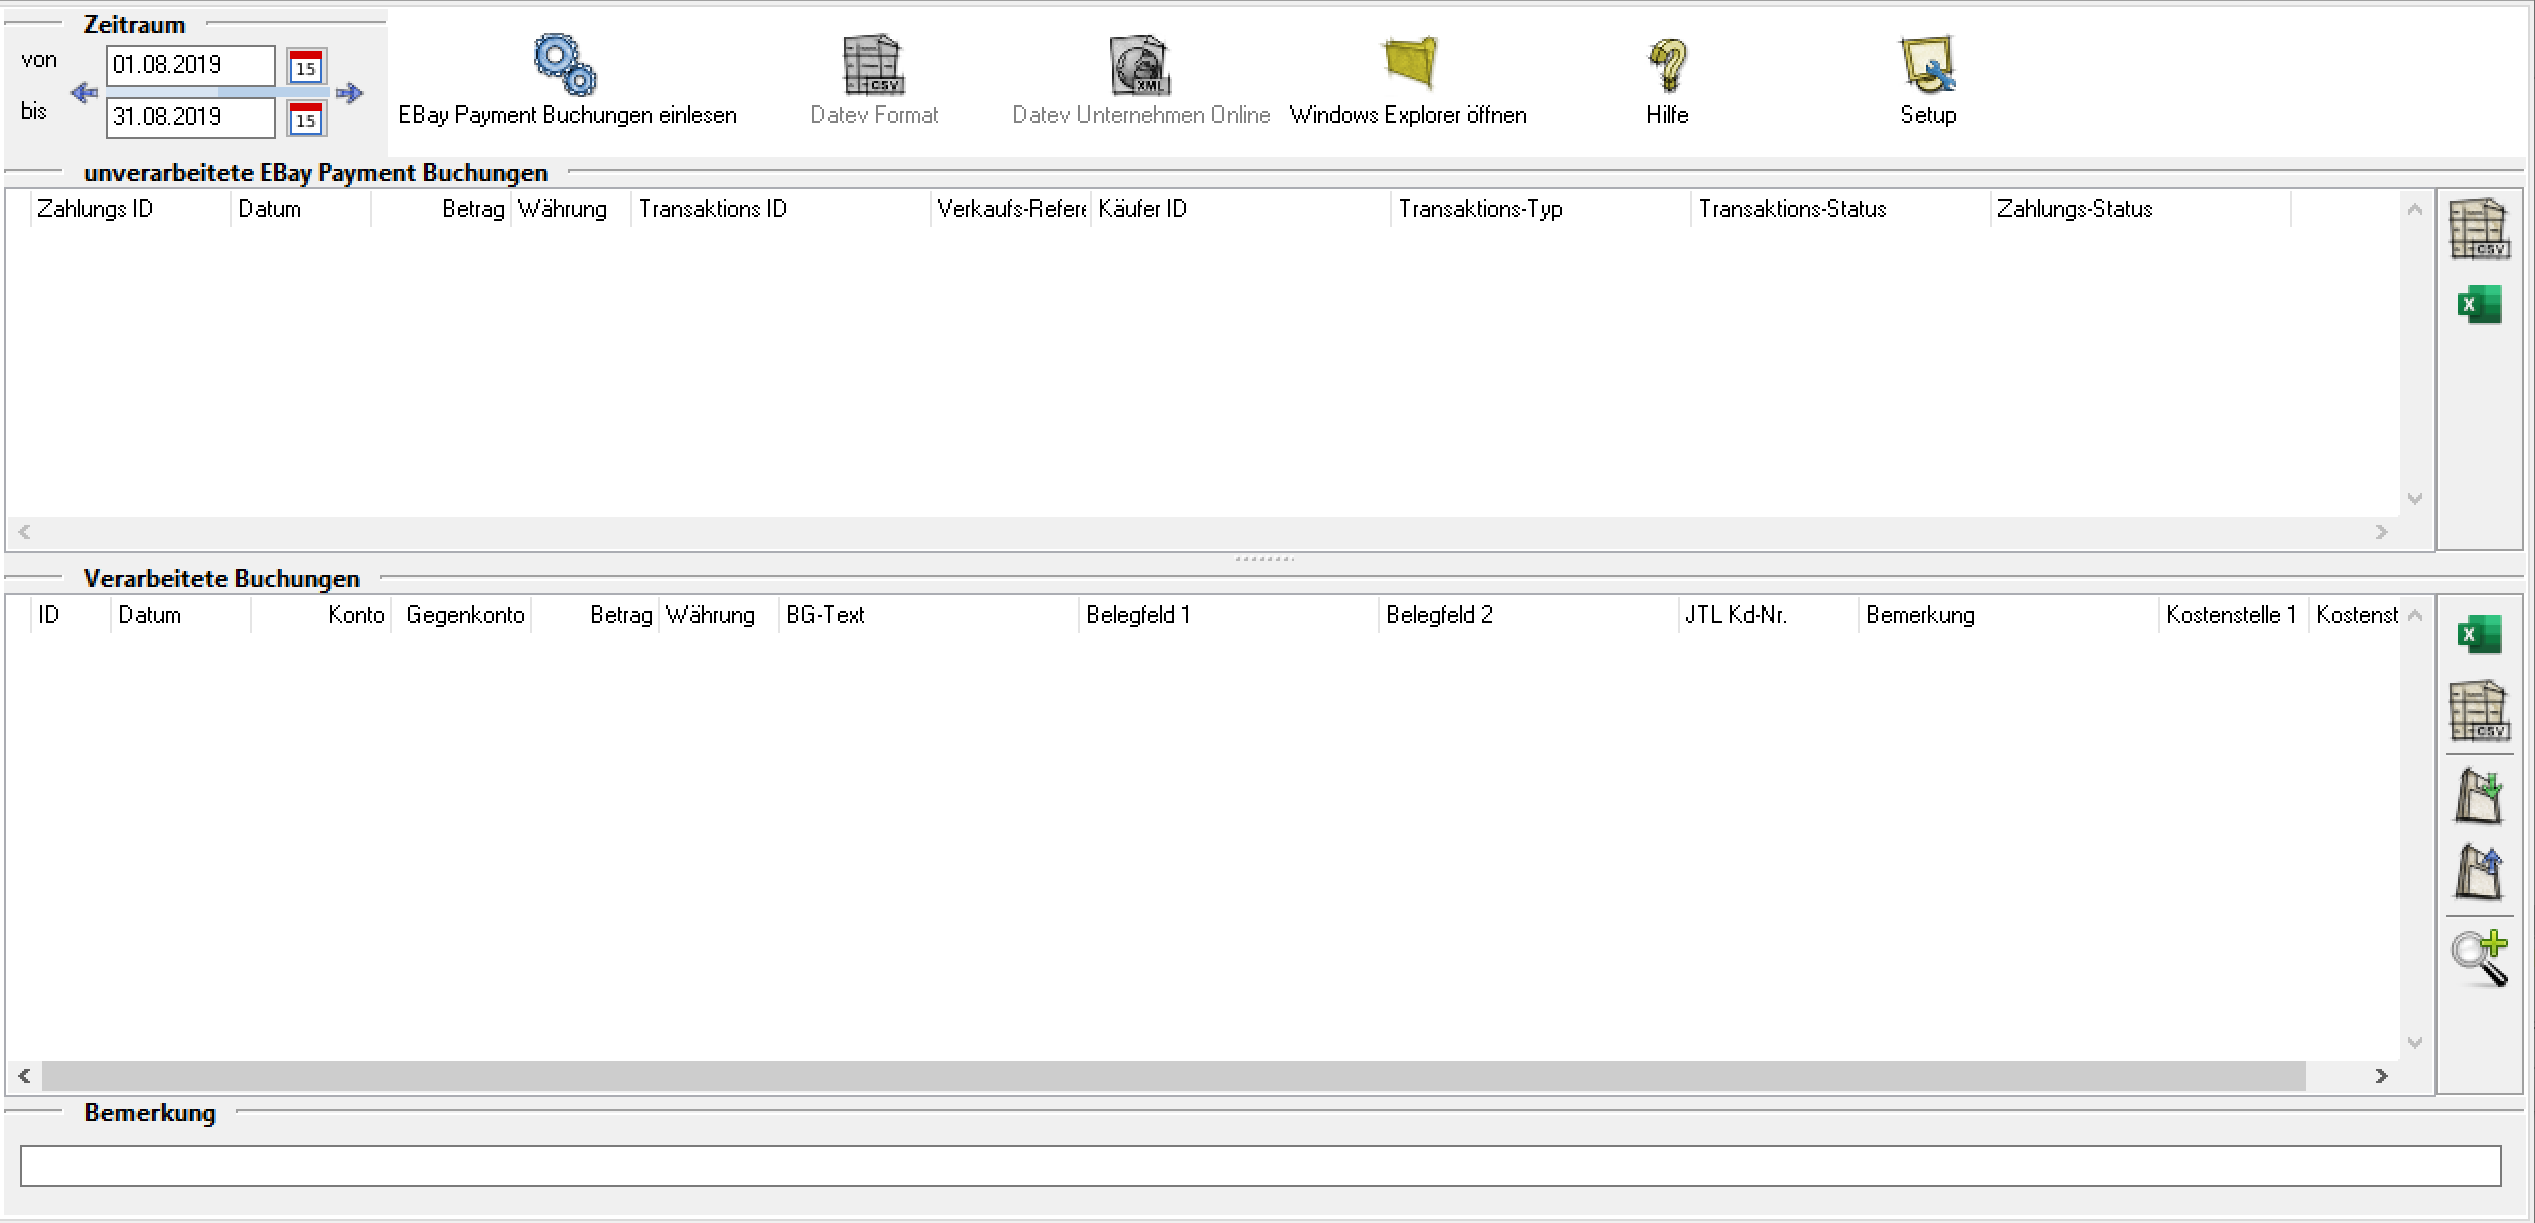The width and height of the screenshot is (2535, 1223).
Task: Click the von date field 01.08.2019
Action: point(190,66)
